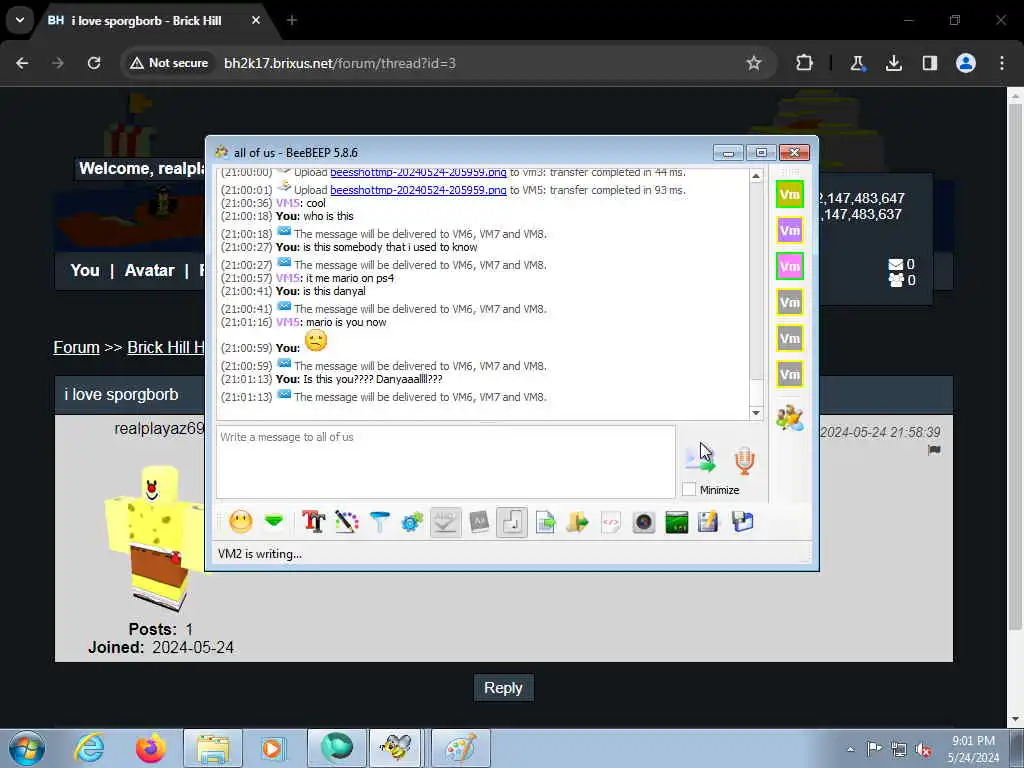Go back with the browser back arrow

point(22,63)
